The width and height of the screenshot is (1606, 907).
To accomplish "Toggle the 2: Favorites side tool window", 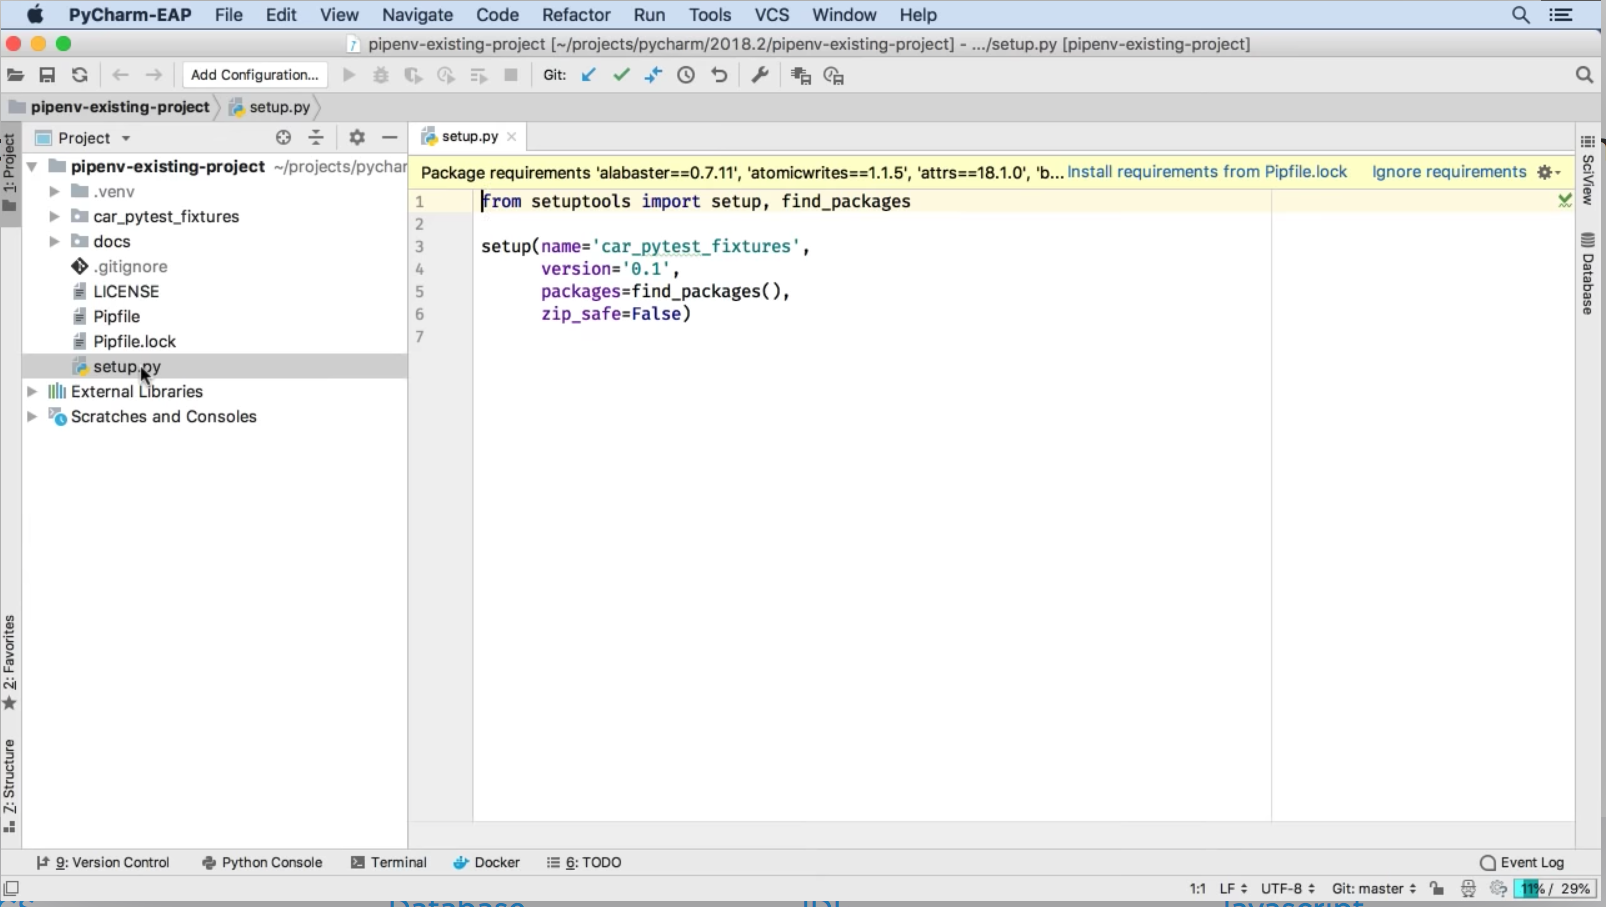I will click(10, 662).
